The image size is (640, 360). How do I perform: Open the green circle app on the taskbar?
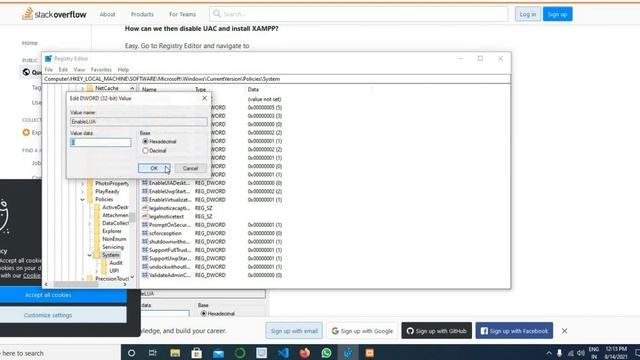240,353
